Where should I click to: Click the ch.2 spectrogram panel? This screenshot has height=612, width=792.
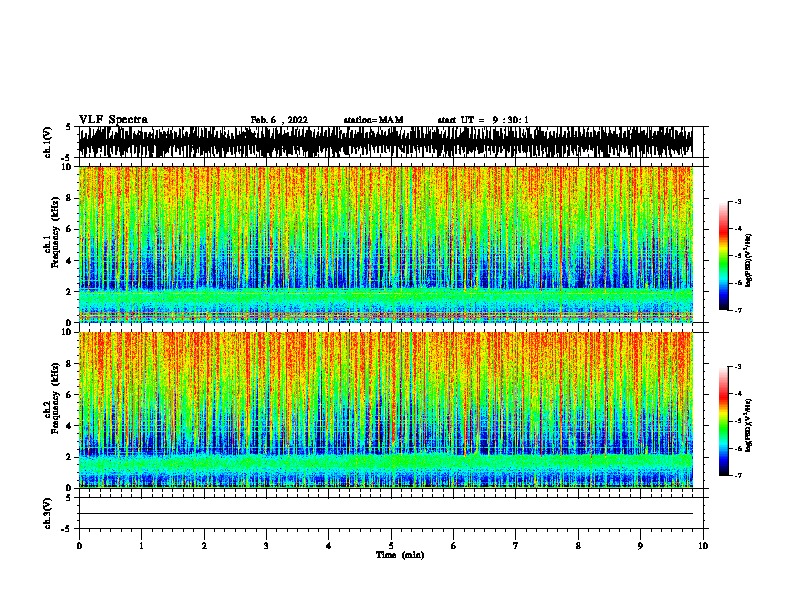[386, 410]
